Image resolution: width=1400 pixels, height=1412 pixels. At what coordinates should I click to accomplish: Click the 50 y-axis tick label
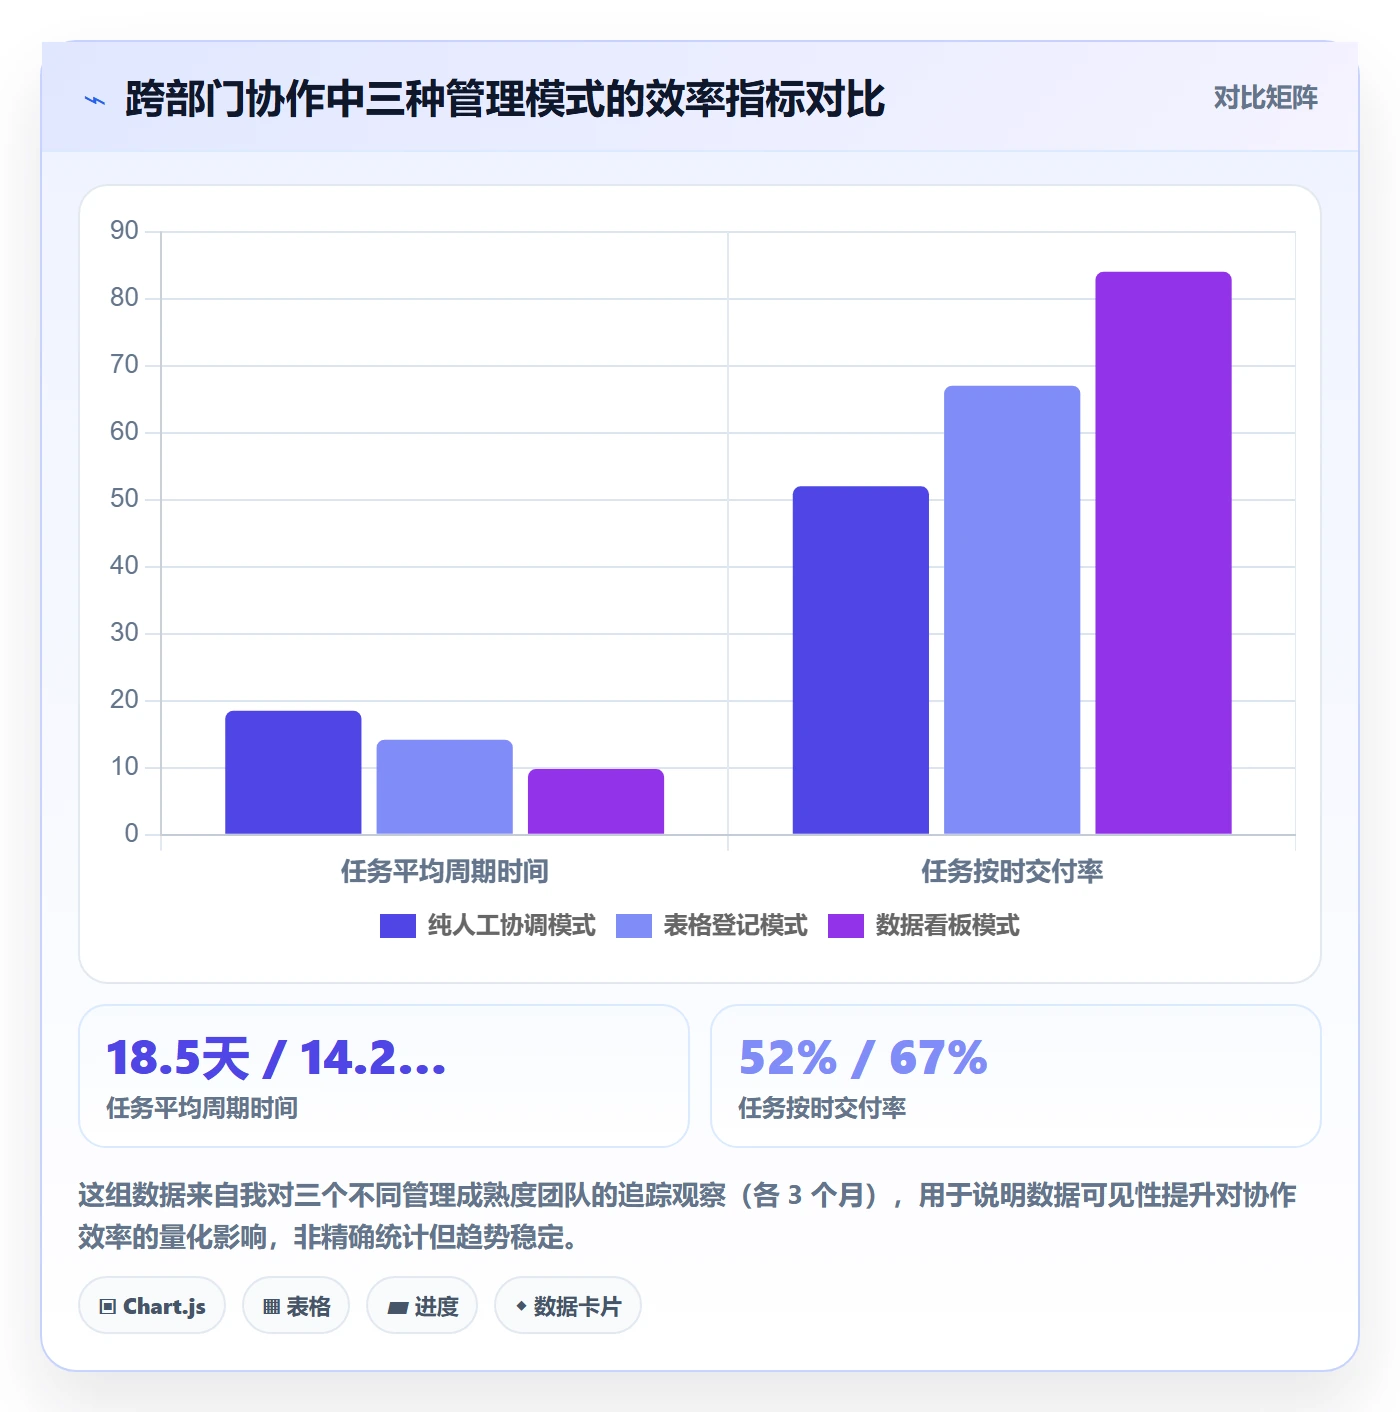pyautogui.click(x=124, y=499)
